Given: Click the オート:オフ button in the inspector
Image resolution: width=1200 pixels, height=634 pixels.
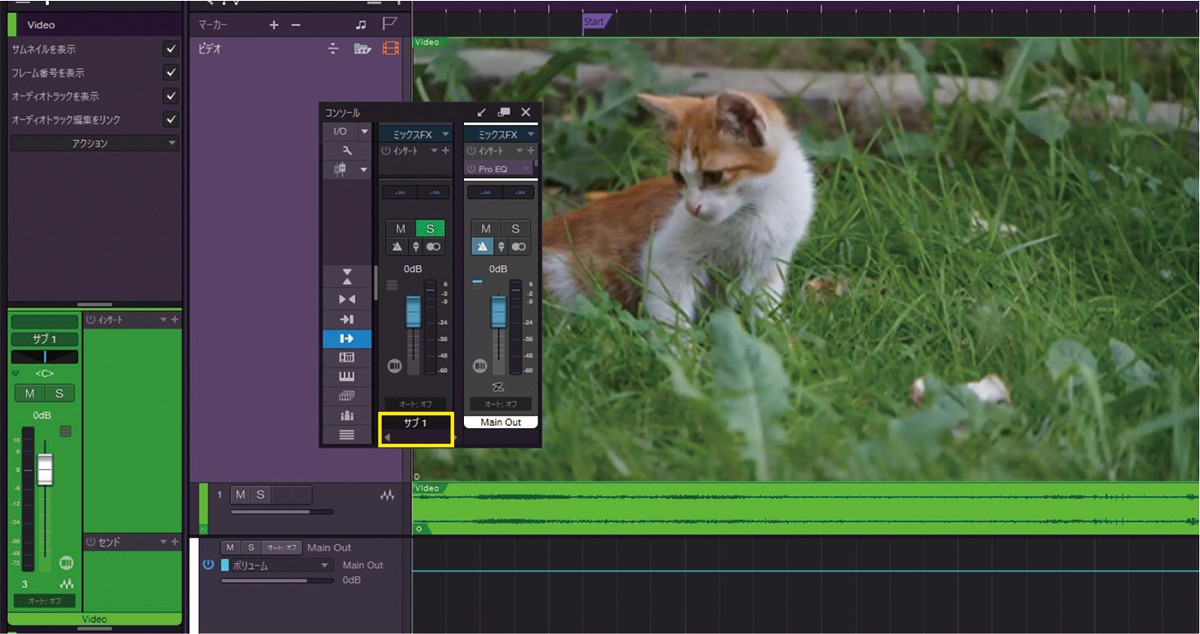Looking at the screenshot, I should [x=44, y=600].
